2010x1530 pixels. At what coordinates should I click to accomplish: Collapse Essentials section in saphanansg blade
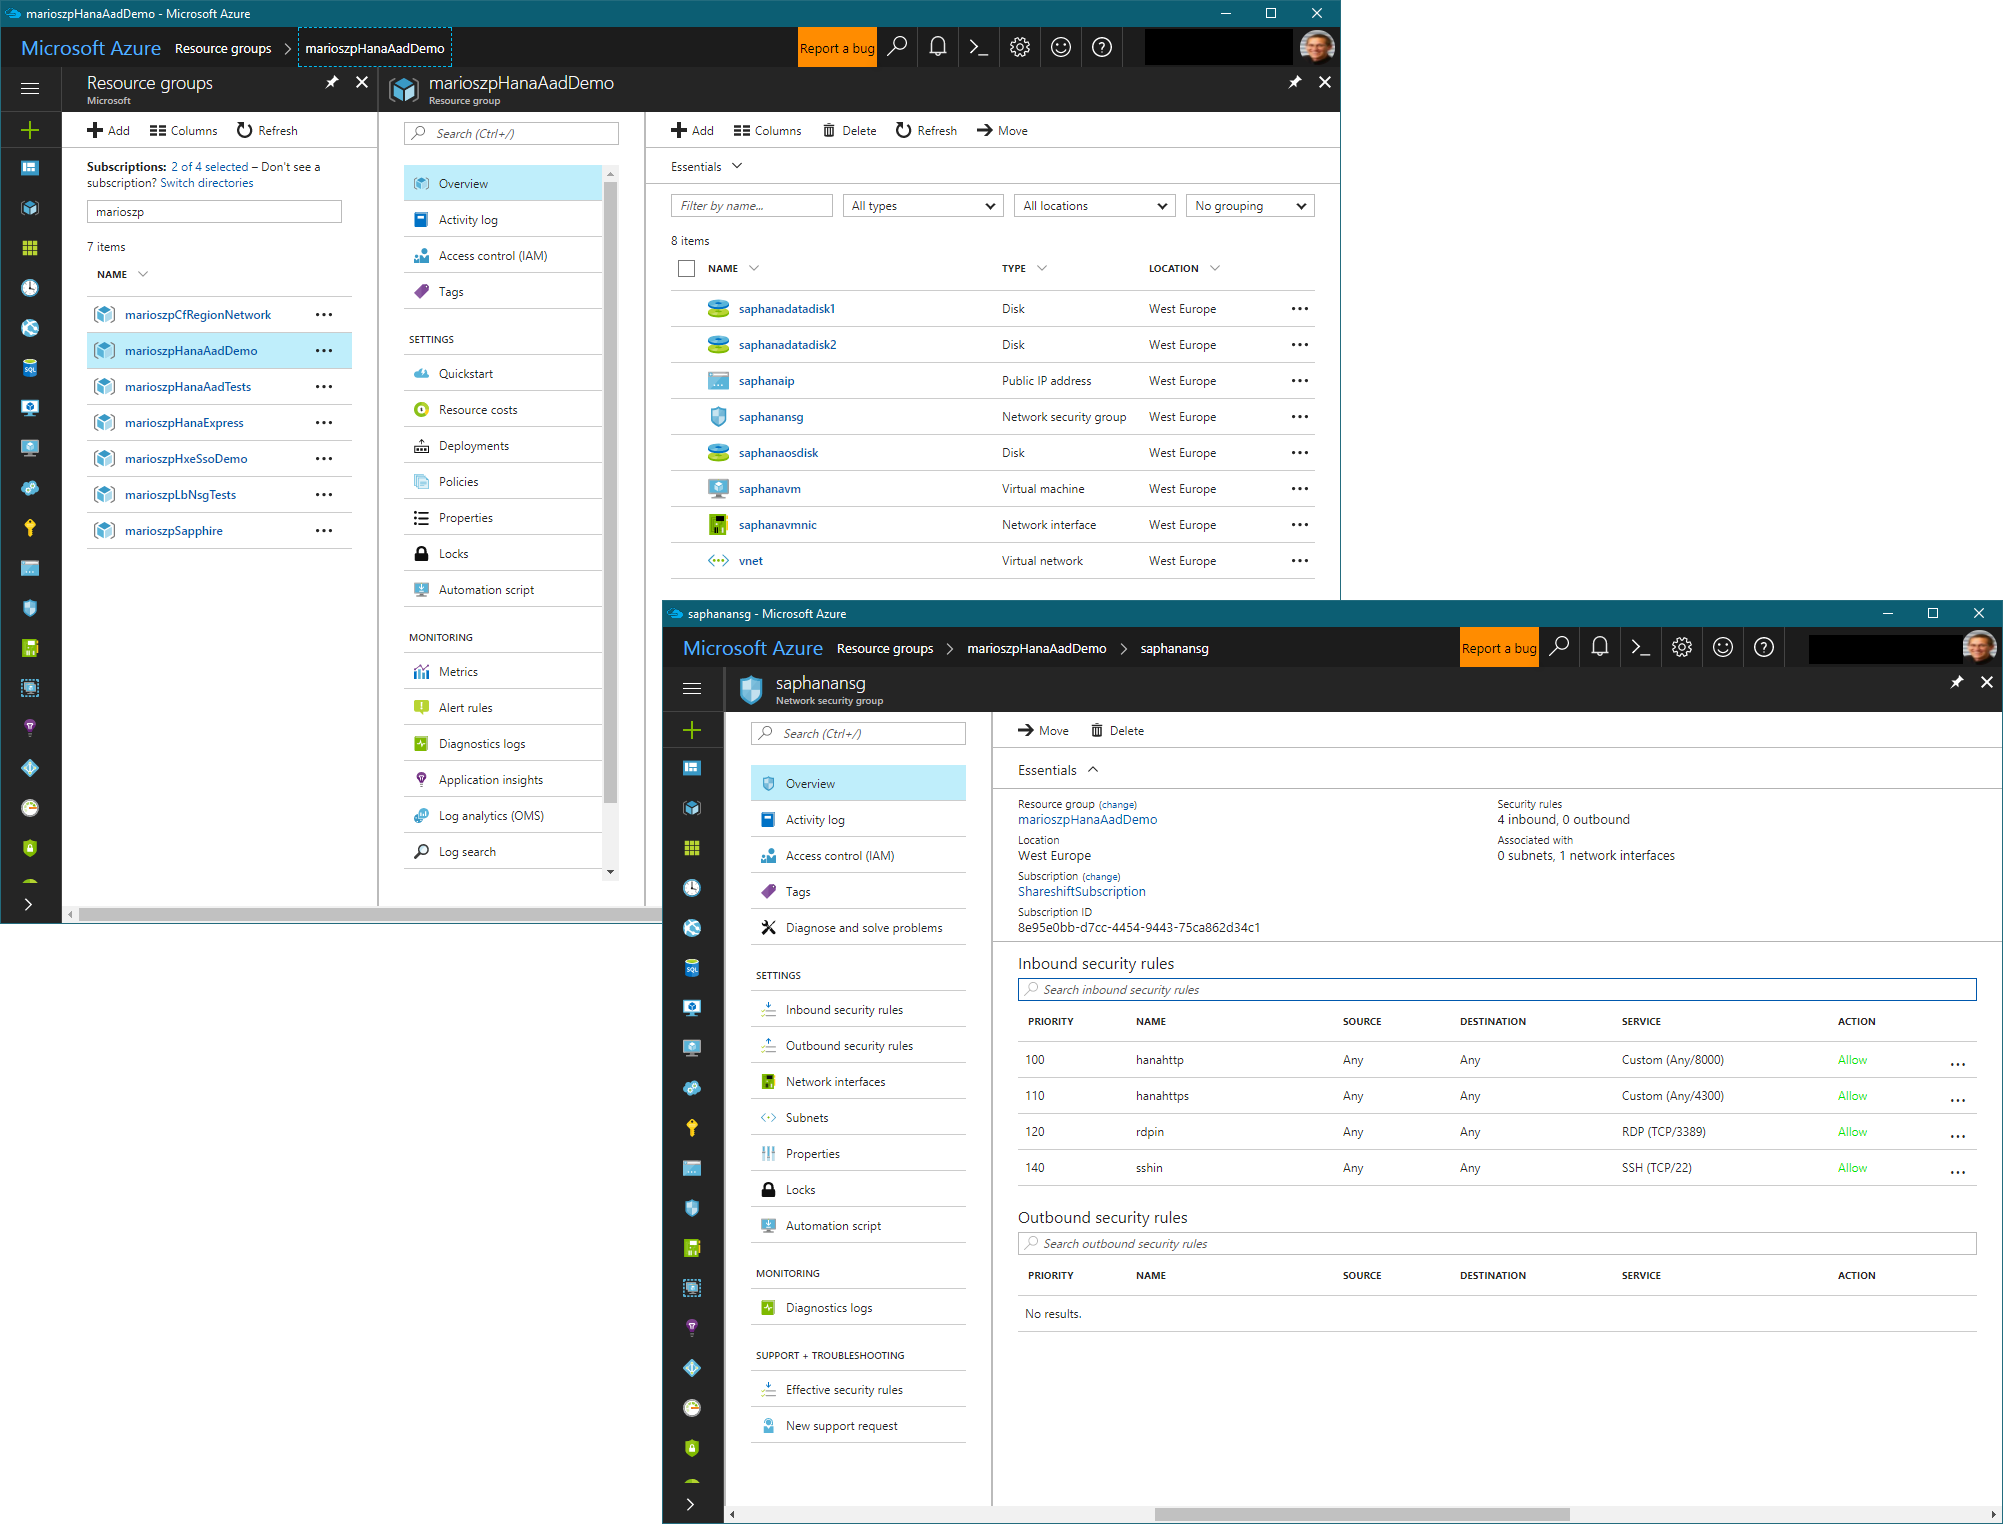click(x=1093, y=770)
